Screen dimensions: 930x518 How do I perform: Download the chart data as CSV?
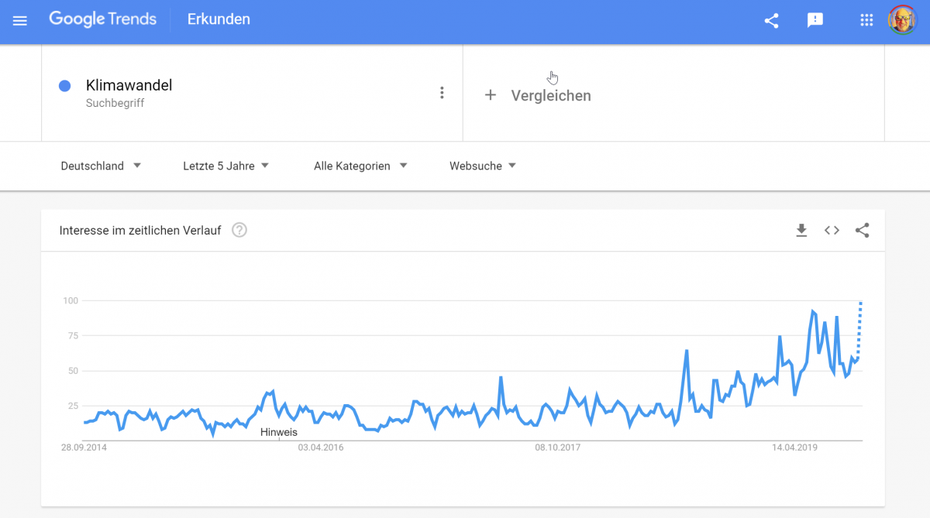801,230
